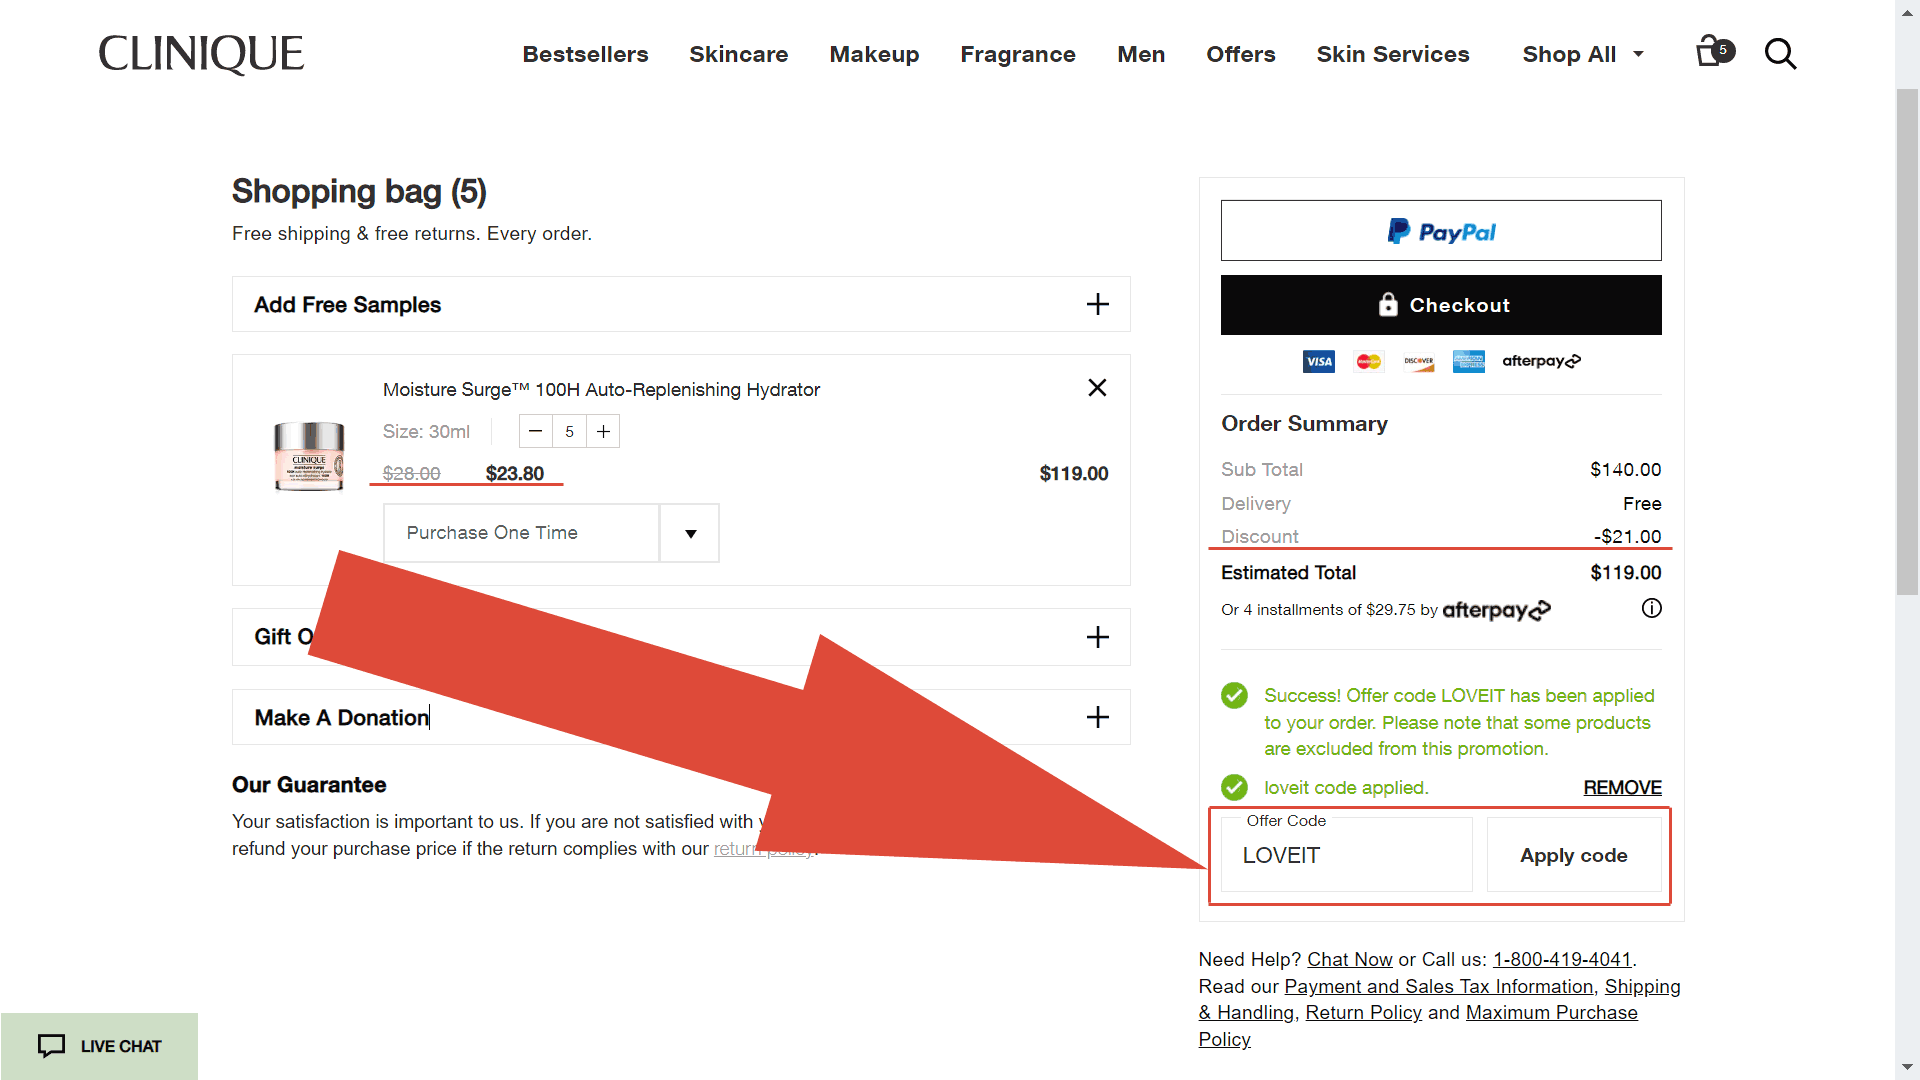Click the sale price $23.80
This screenshot has height=1080, width=1920.
click(x=514, y=474)
